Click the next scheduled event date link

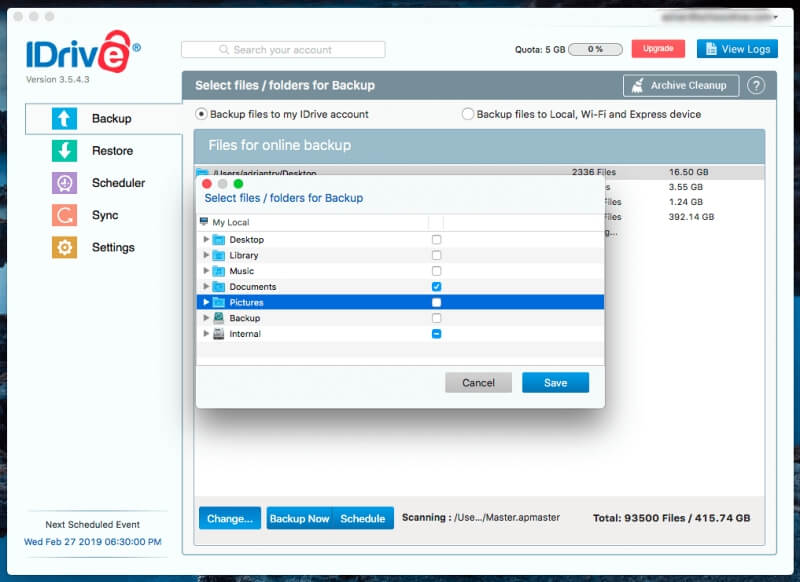coord(93,542)
